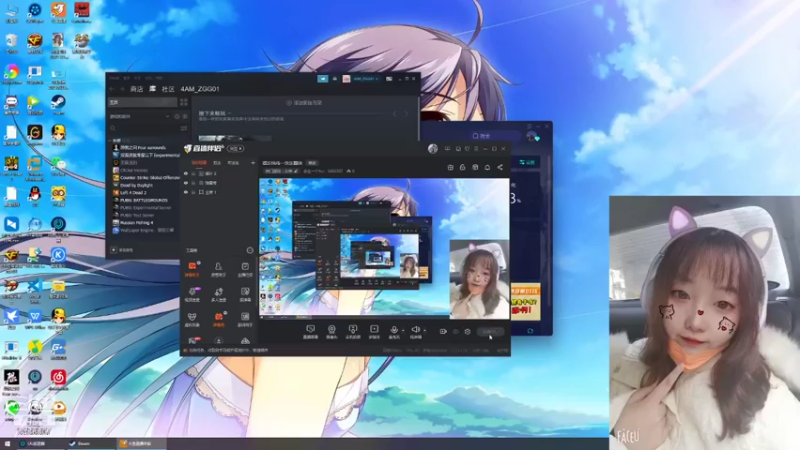Click the first orange tool icon in tools panel
Viewport: 800px width, 450px height.
point(192,266)
